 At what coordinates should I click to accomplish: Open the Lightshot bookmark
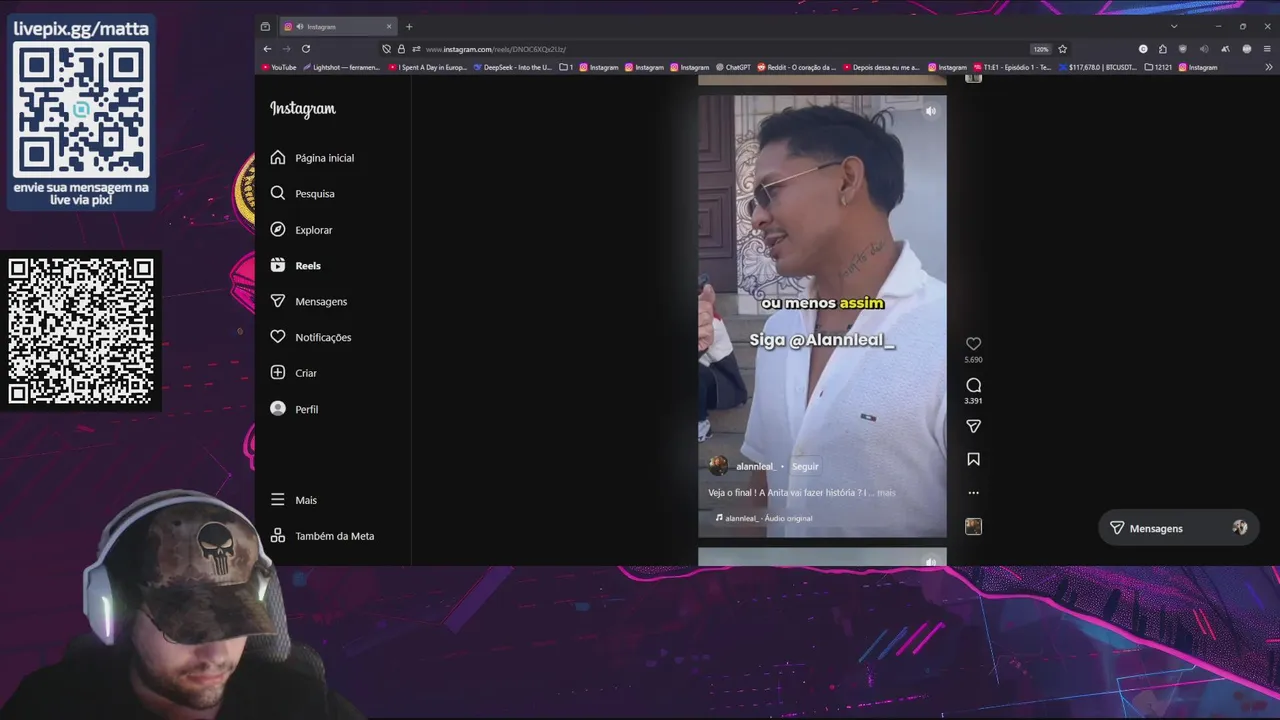click(x=341, y=67)
